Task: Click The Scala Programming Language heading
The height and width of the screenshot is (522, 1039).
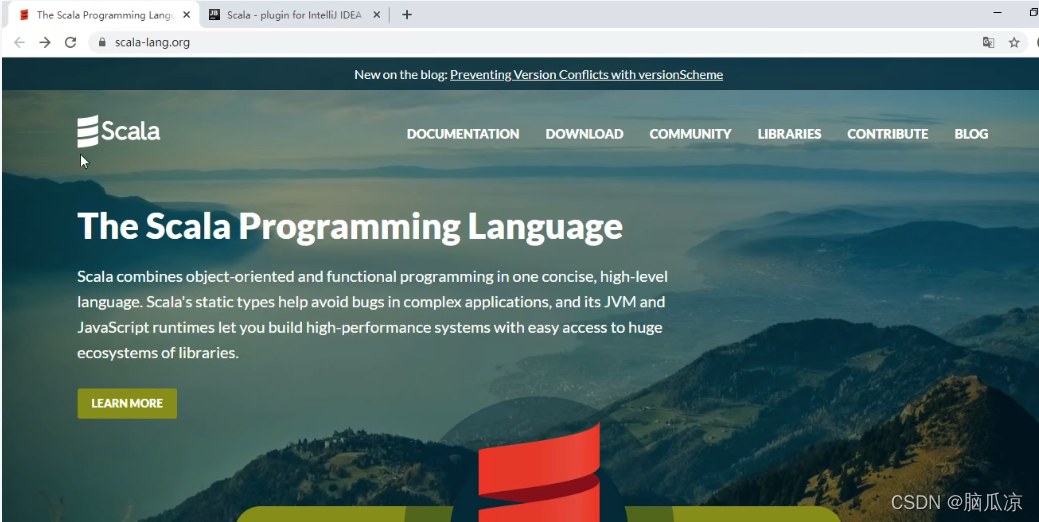Action: pyautogui.click(x=350, y=227)
